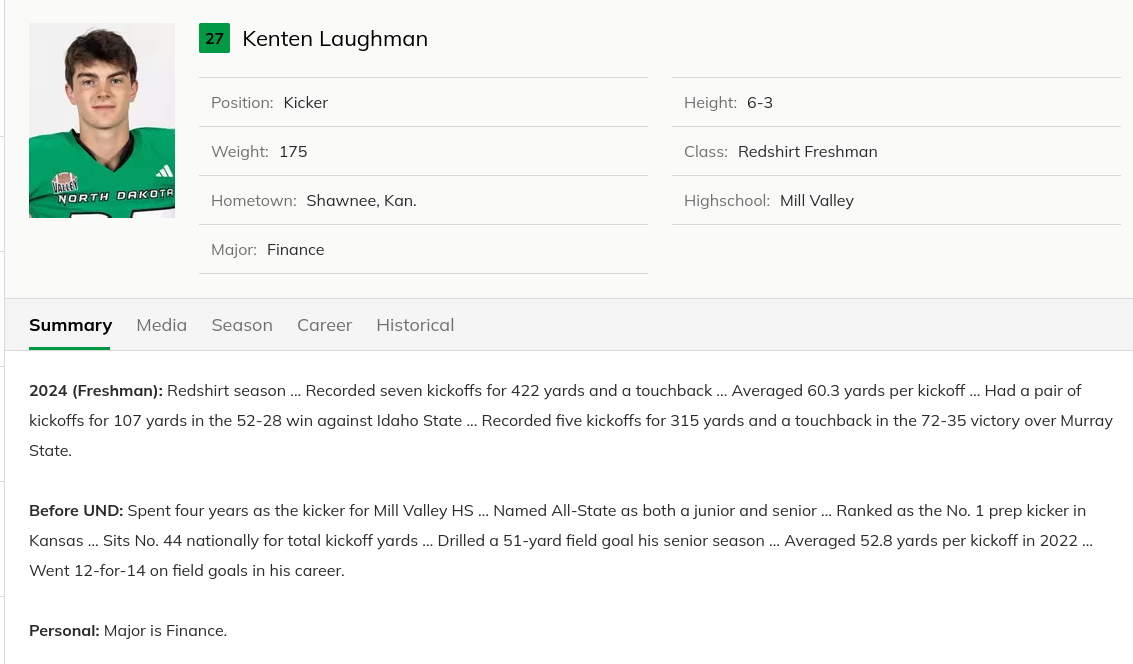
Task: Select the Season tab
Action: pyautogui.click(x=242, y=325)
